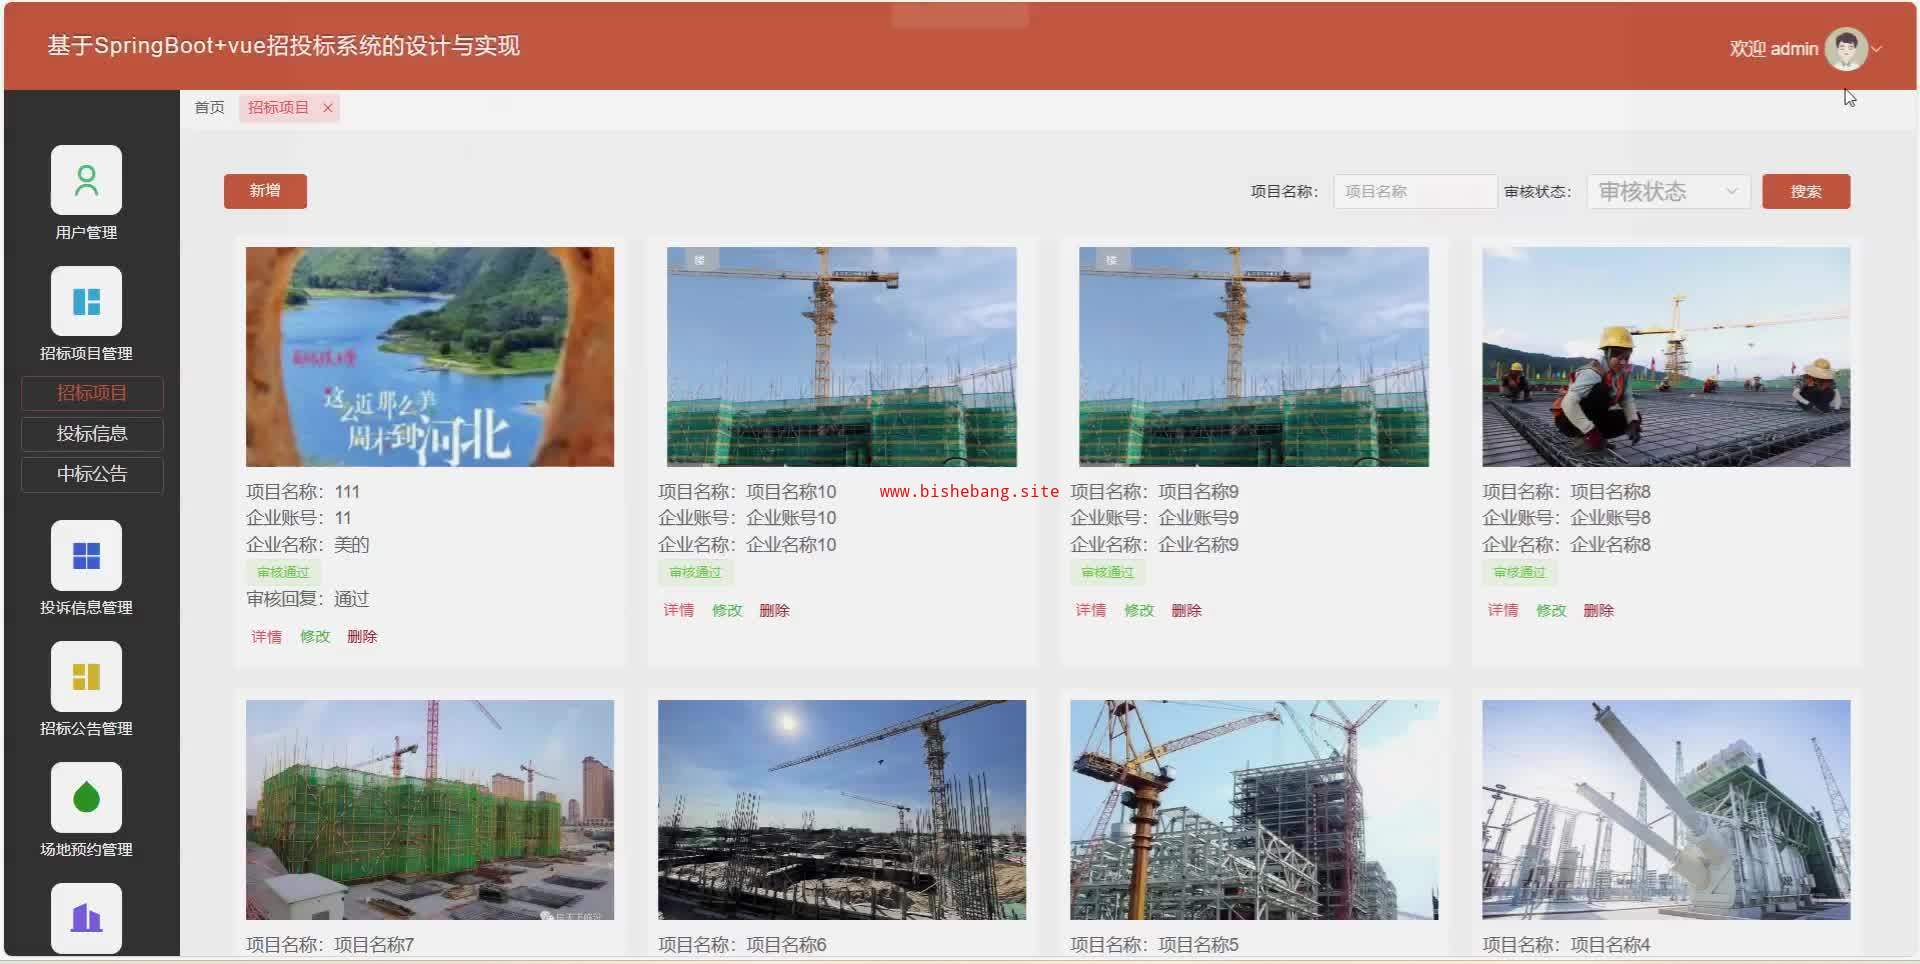This screenshot has width=1920, height=964.
Task: Click the 项目名称5 title text
Action: click(x=1198, y=945)
